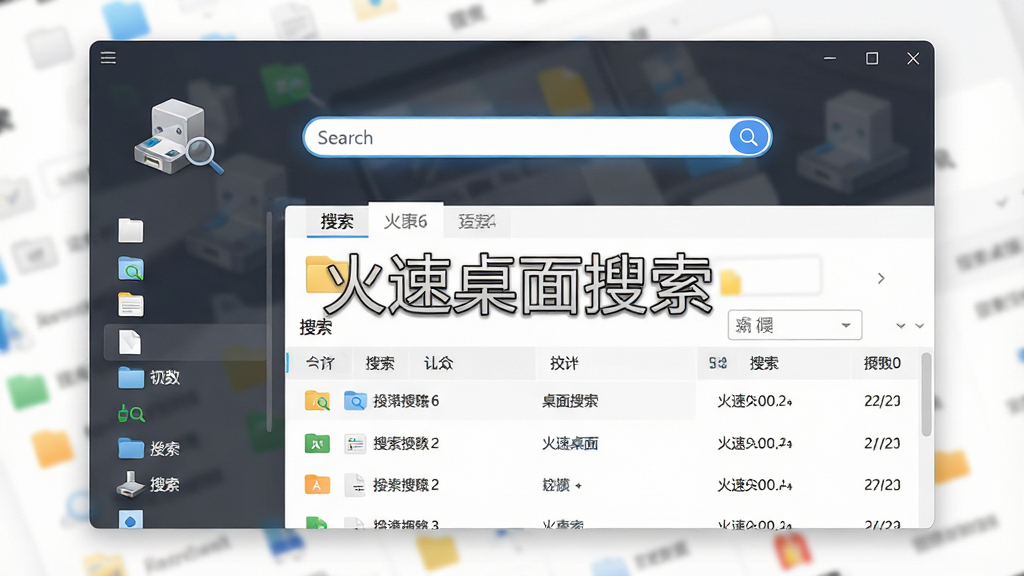The image size is (1024, 576).
Task: Sort by the 让众 column header
Action: pyautogui.click(x=438, y=363)
